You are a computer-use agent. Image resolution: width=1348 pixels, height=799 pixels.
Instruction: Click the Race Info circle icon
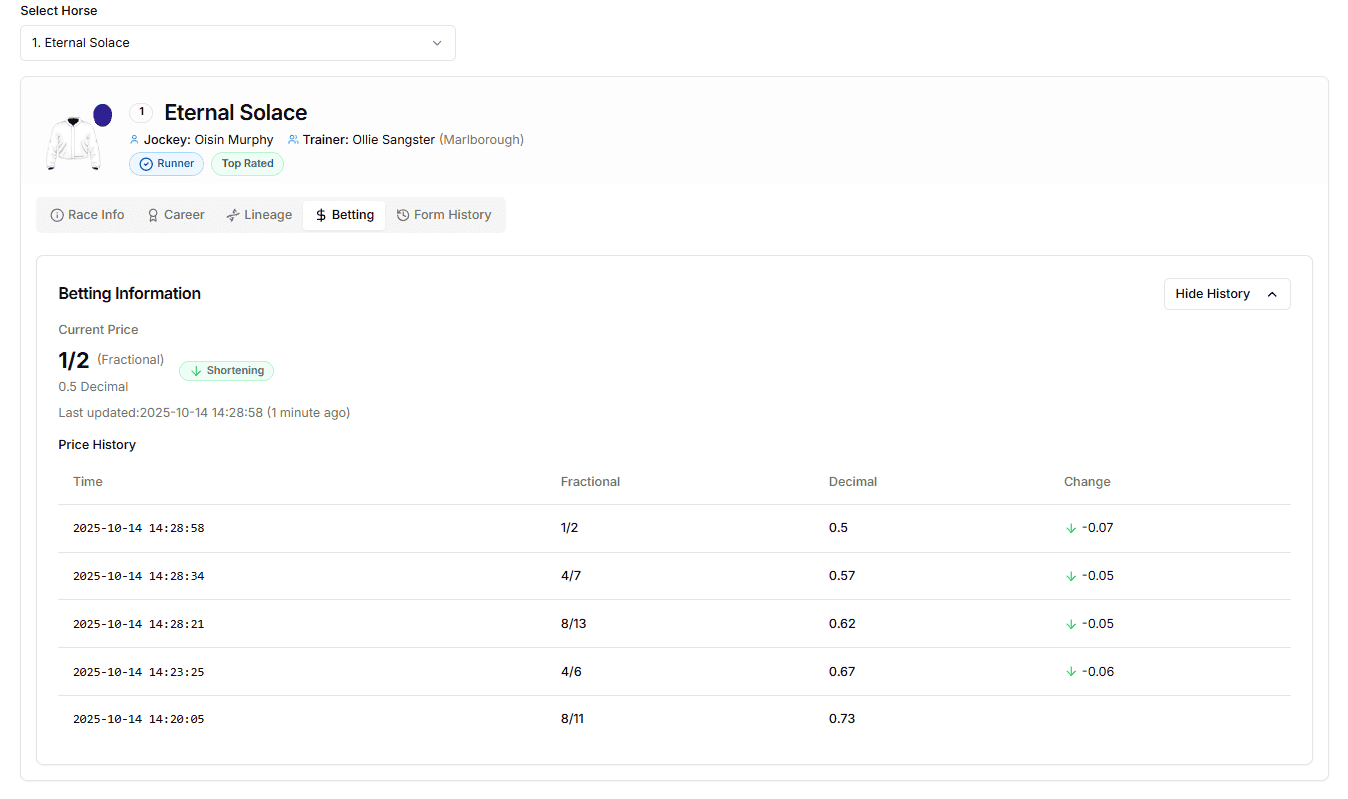(x=57, y=215)
